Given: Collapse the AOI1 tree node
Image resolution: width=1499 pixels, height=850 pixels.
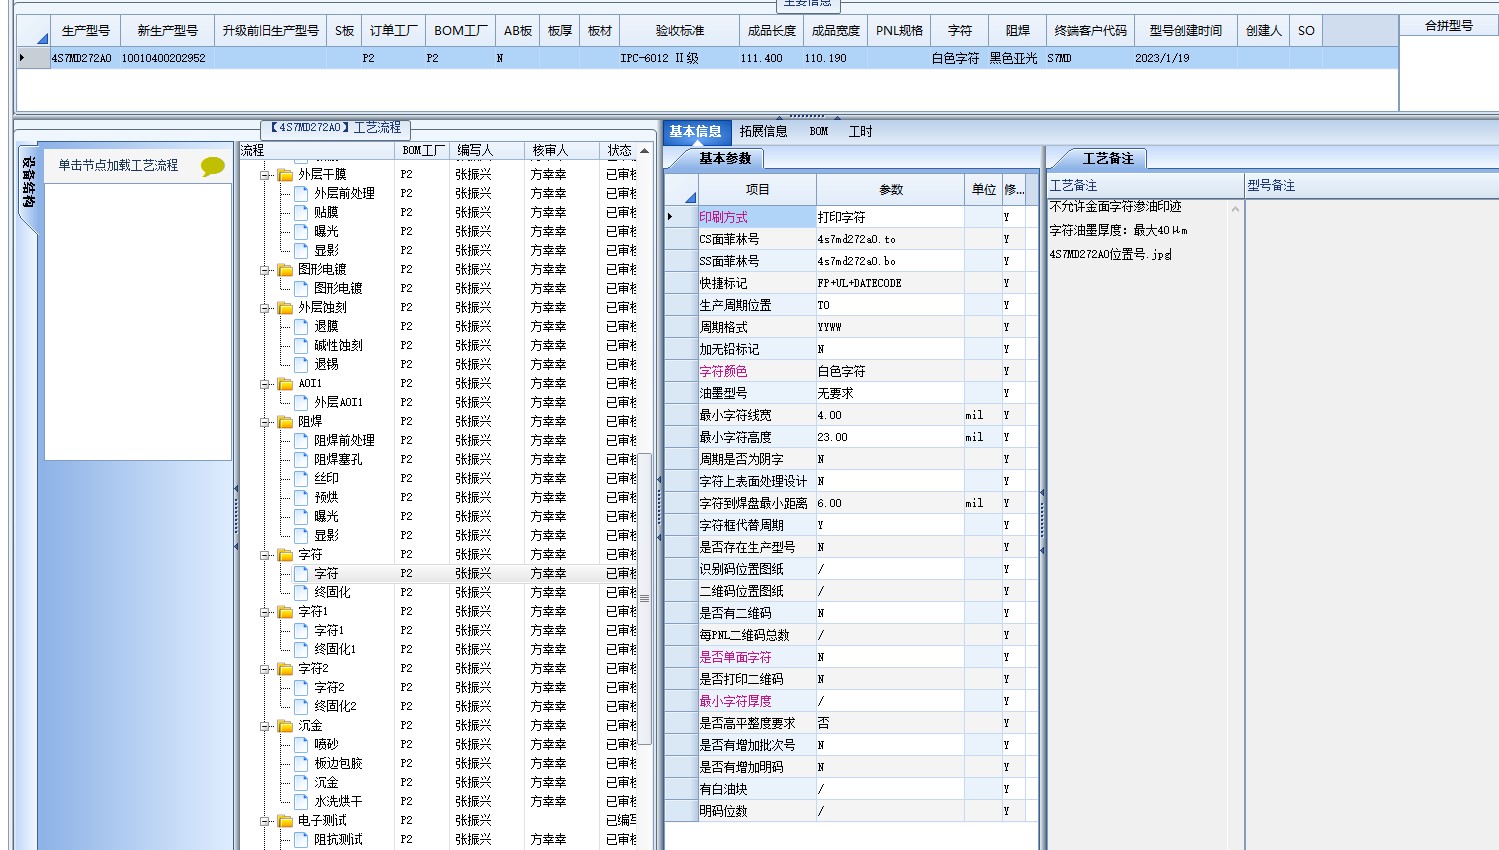Looking at the screenshot, I should pyautogui.click(x=266, y=383).
